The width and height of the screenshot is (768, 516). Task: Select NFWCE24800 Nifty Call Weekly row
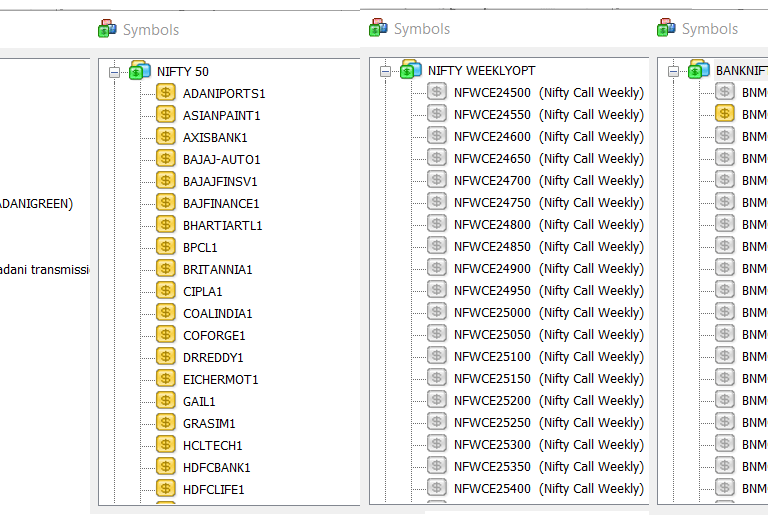[549, 225]
